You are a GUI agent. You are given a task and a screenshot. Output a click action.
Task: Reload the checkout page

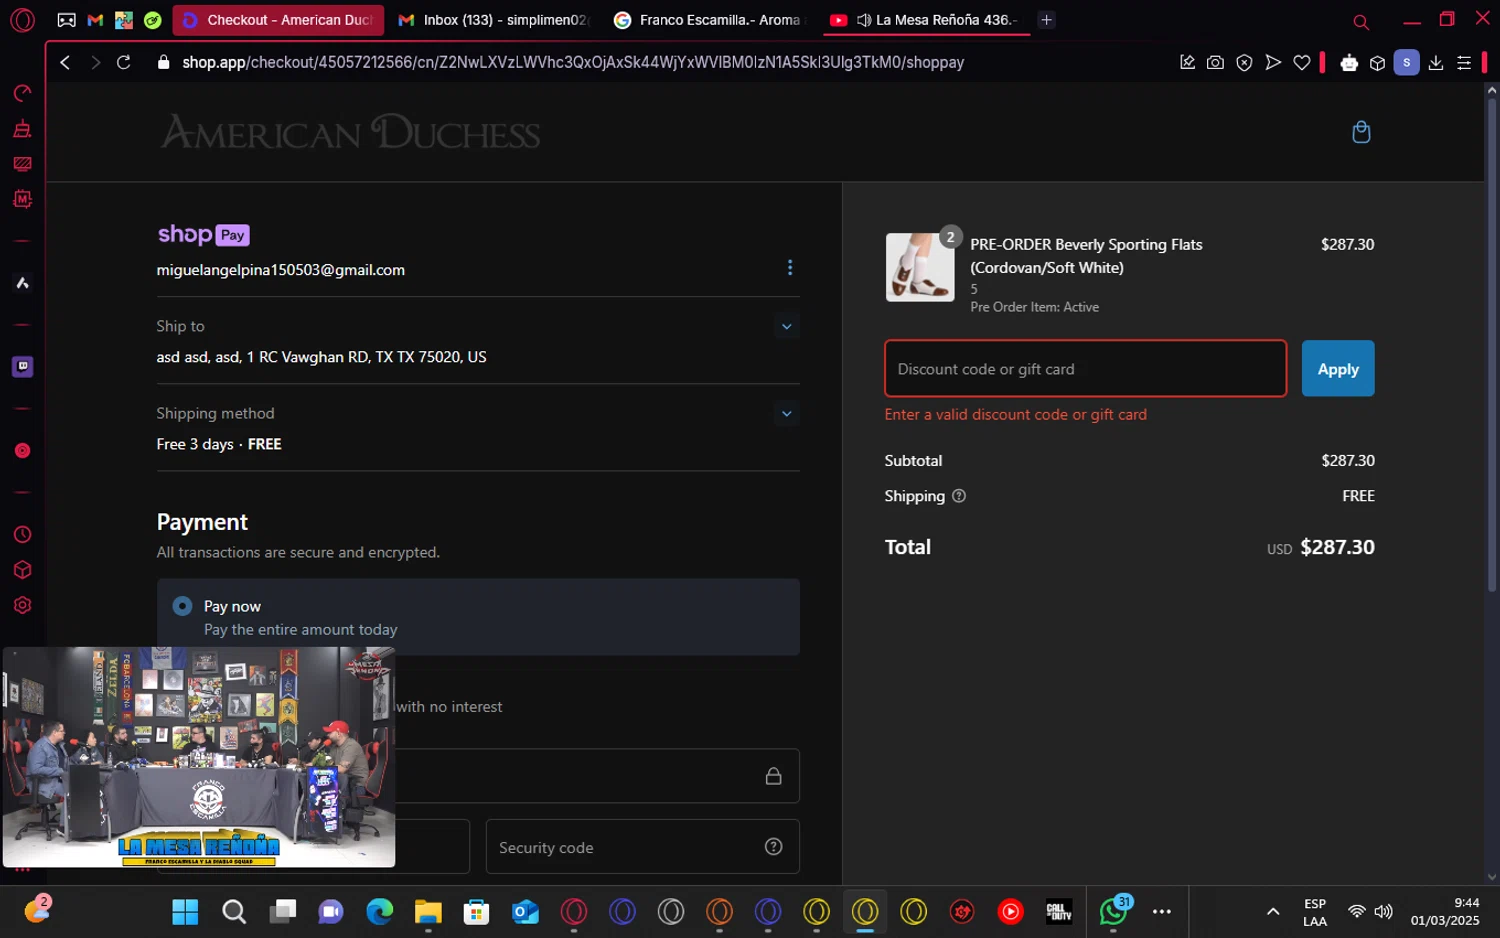124,62
